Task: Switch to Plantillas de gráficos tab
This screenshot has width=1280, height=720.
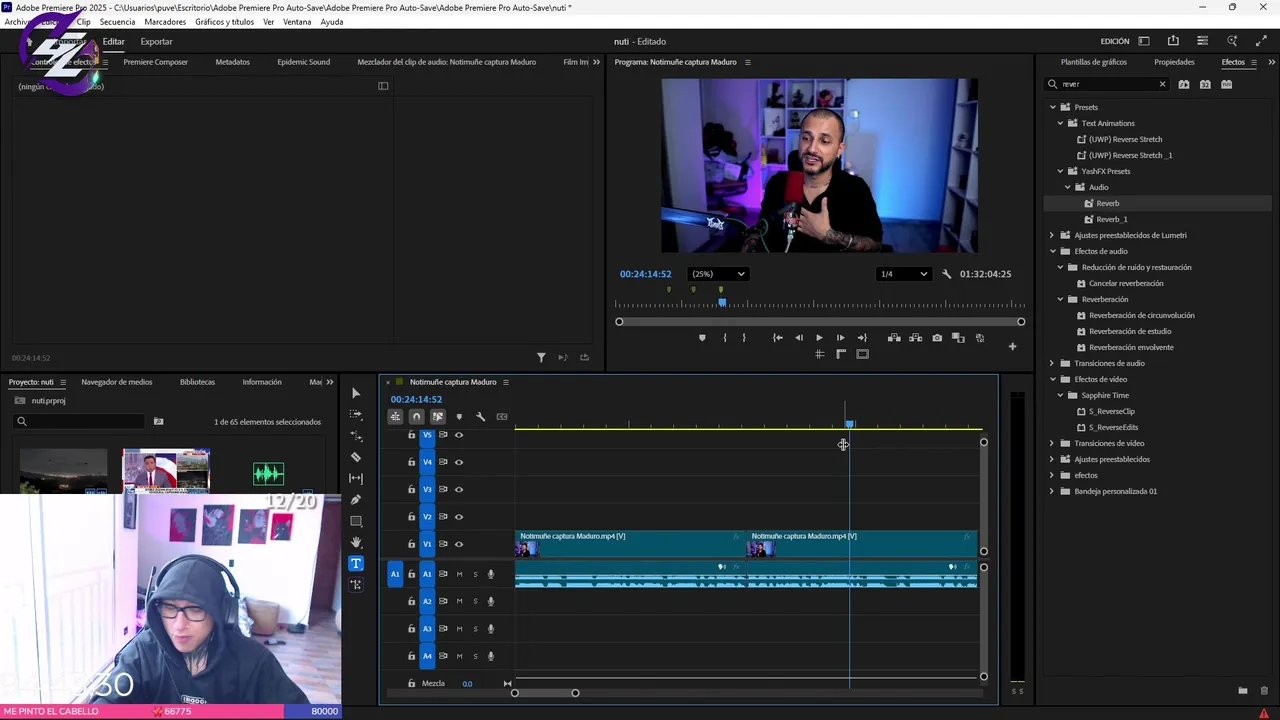Action: click(x=1093, y=62)
